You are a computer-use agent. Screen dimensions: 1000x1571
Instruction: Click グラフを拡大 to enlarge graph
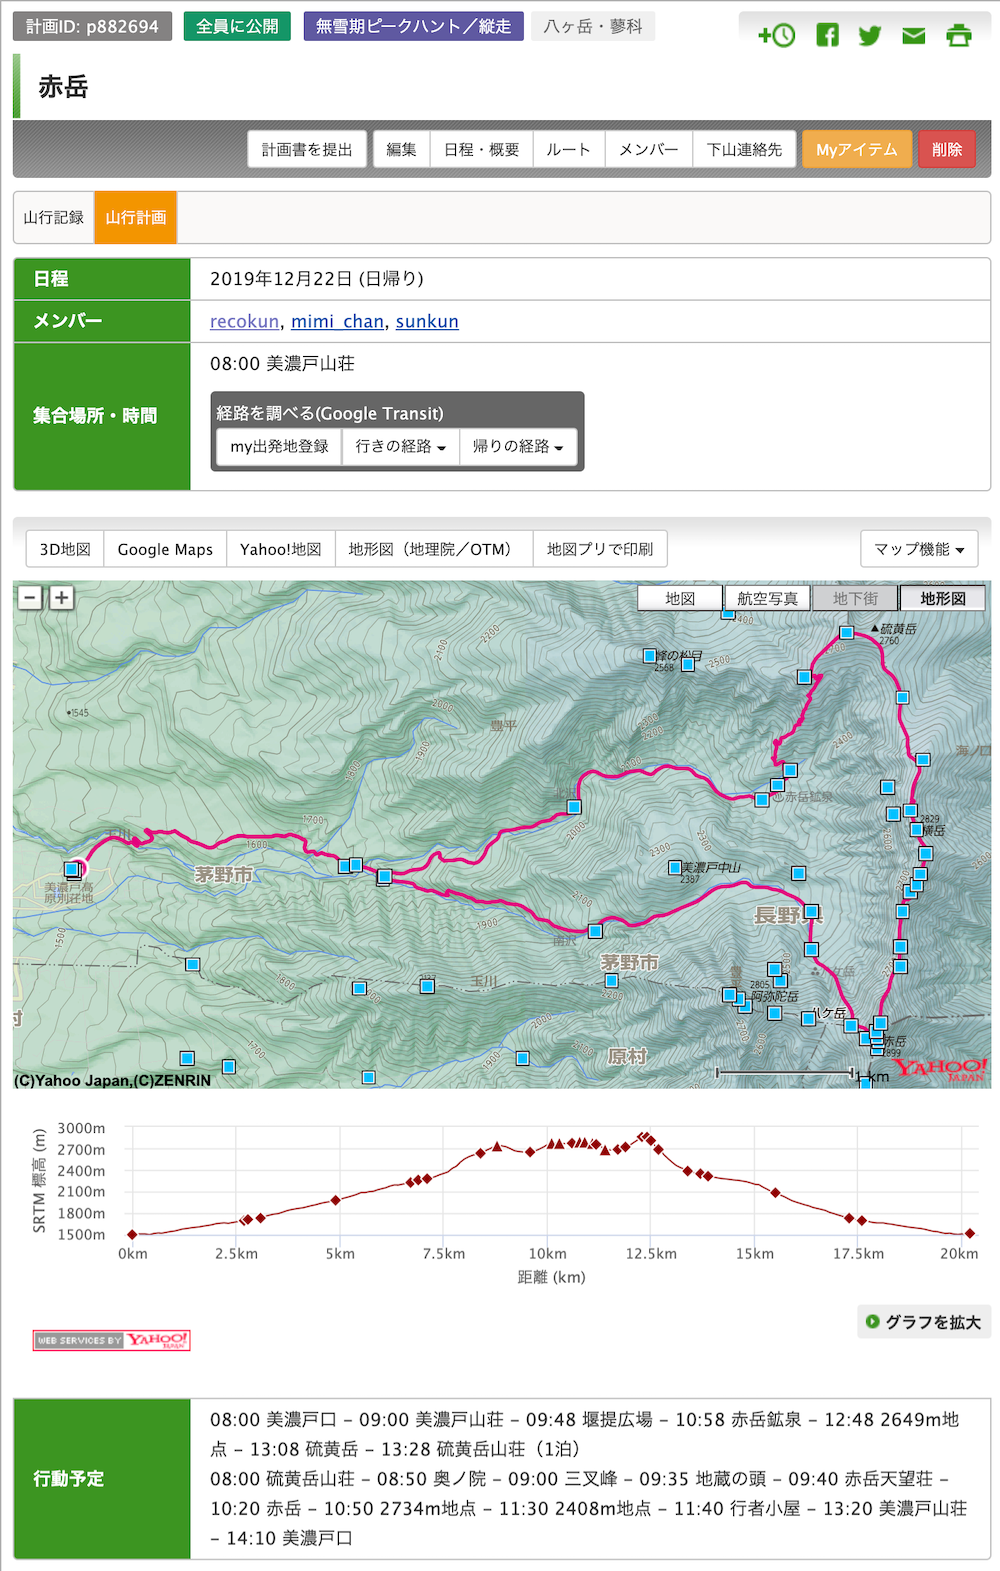coord(923,1322)
